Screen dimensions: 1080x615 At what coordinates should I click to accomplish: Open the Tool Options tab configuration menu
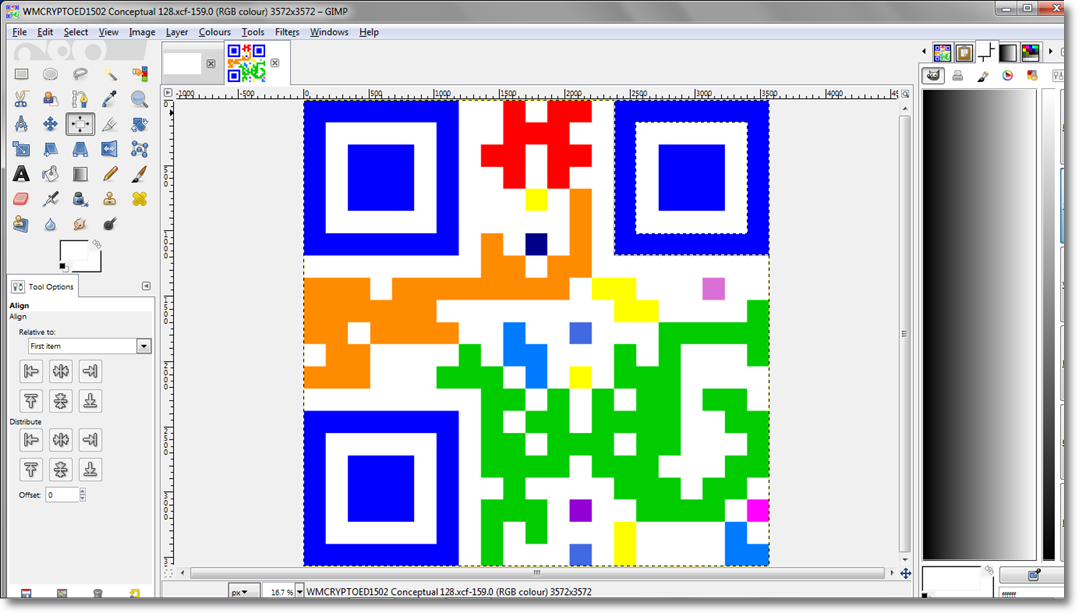(x=146, y=286)
